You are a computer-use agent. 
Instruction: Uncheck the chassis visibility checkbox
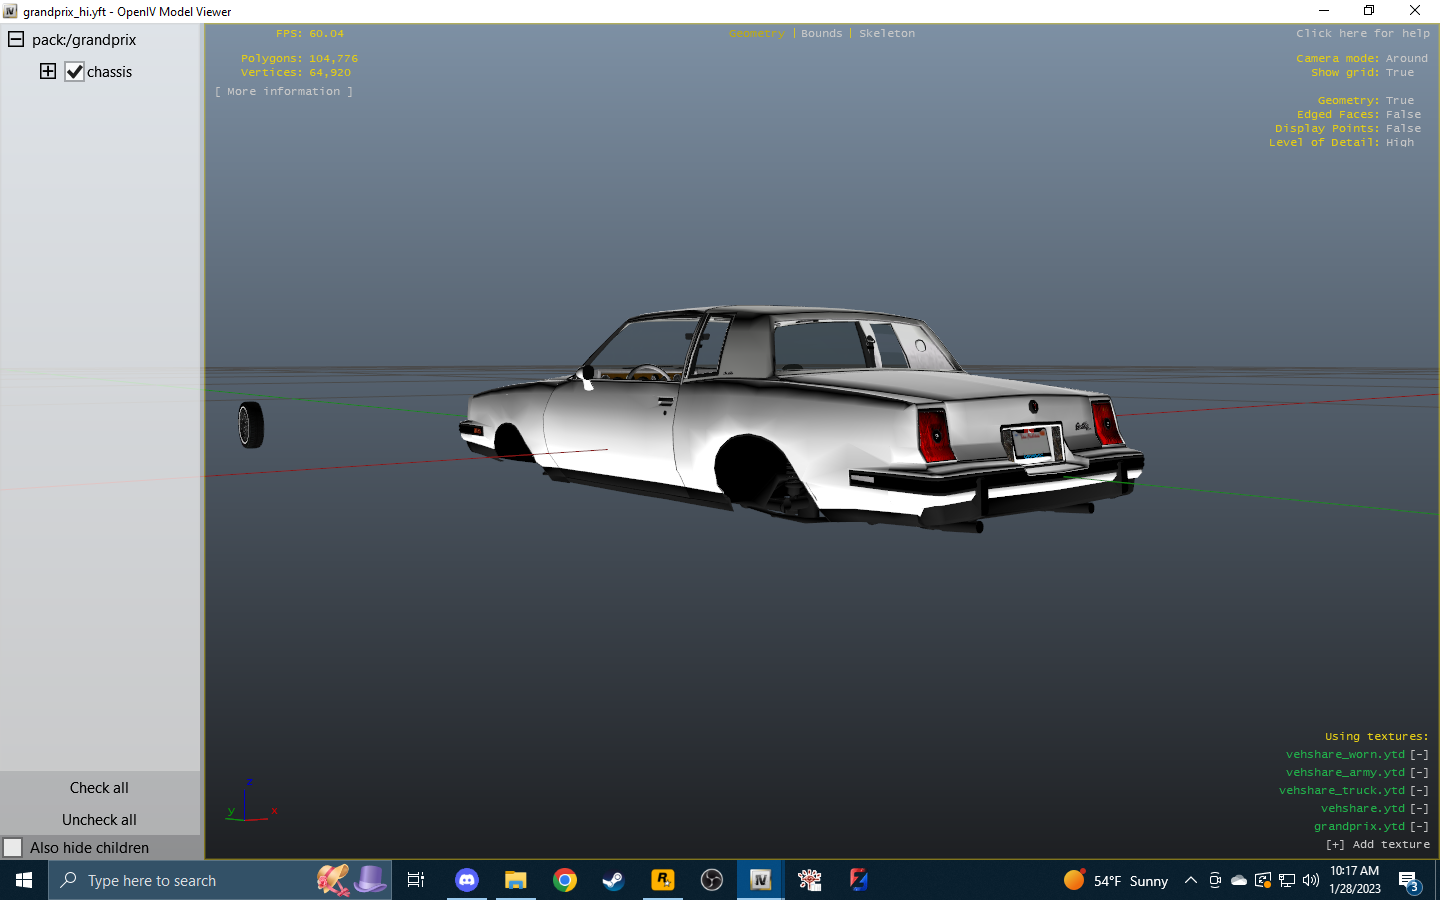75,72
